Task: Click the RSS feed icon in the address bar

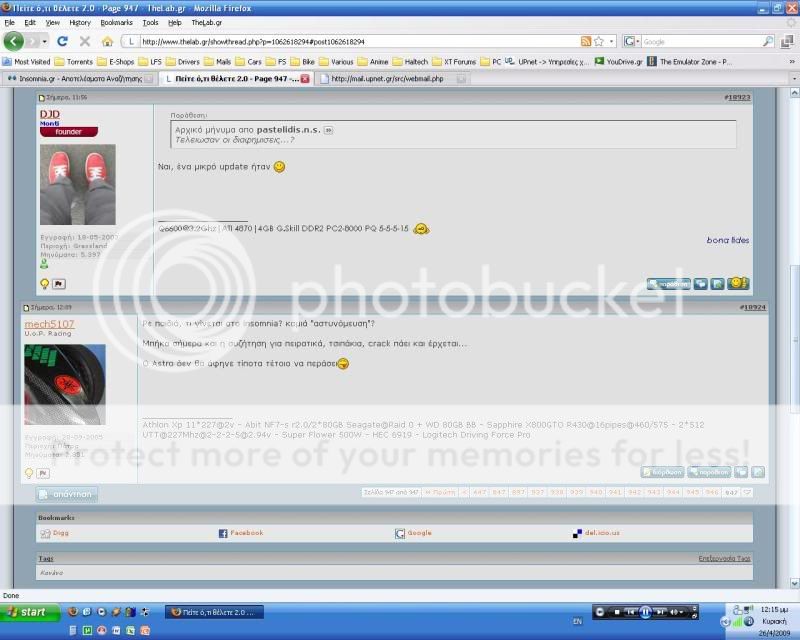Action: (x=586, y=42)
